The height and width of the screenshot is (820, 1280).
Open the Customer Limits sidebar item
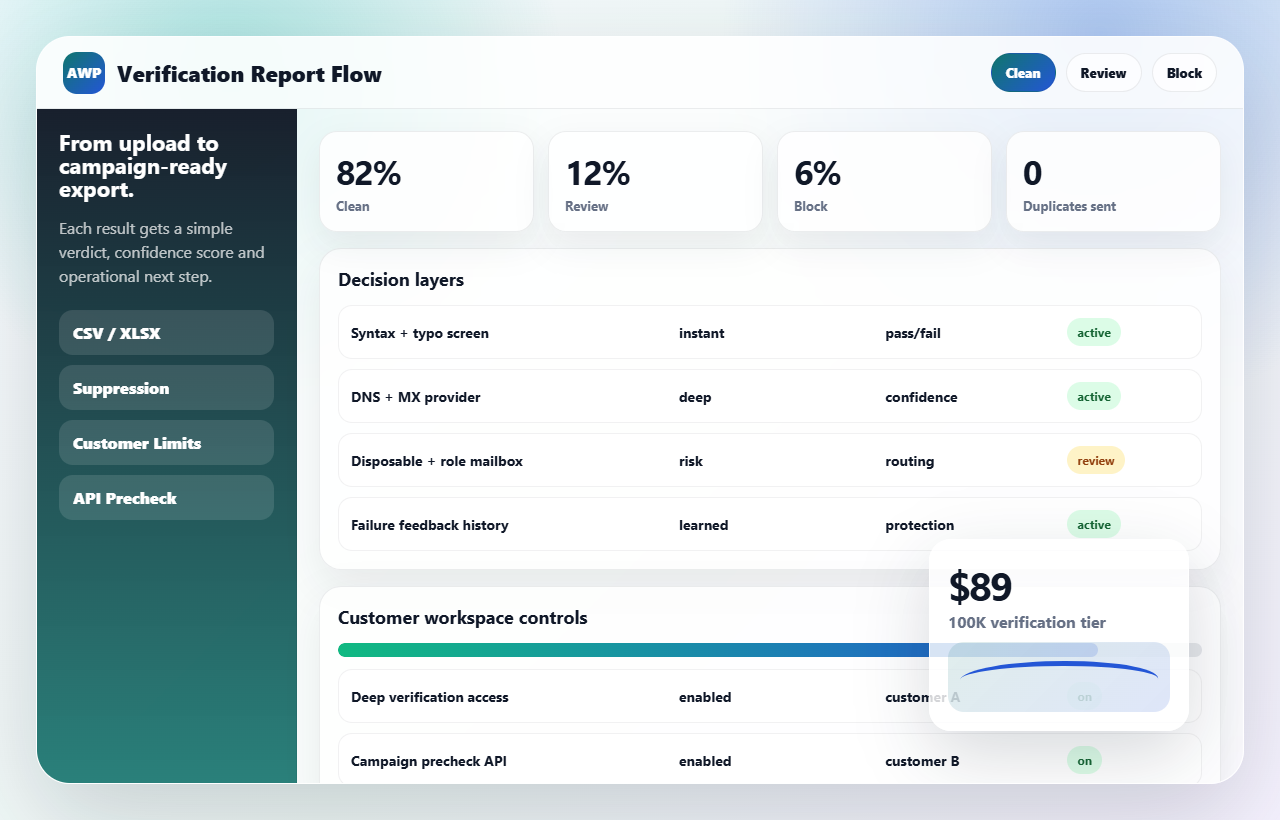pos(166,443)
